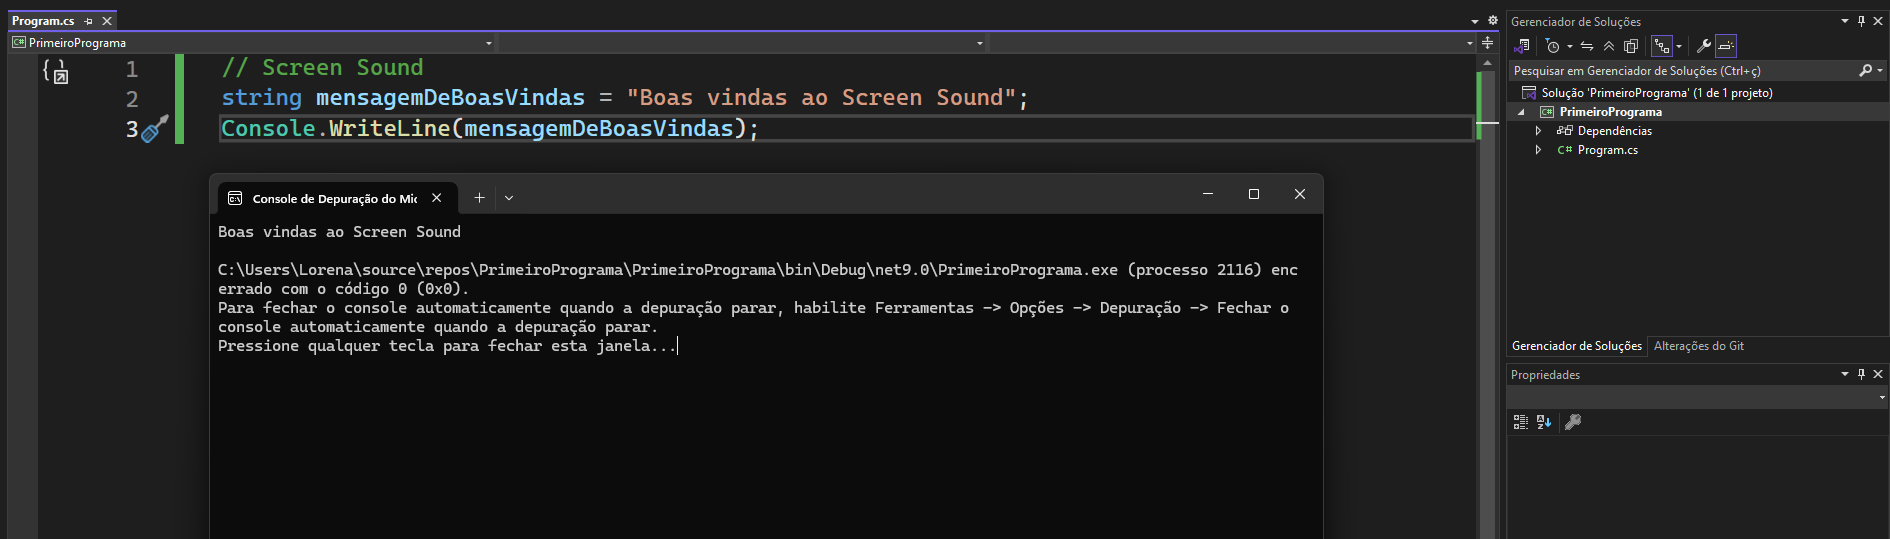Click the 'Boas vindas ao Screen Sound' console output
The image size is (1890, 539).
(x=339, y=232)
